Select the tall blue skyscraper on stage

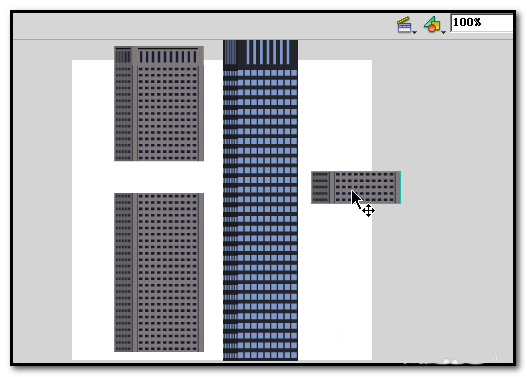[x=260, y=200]
